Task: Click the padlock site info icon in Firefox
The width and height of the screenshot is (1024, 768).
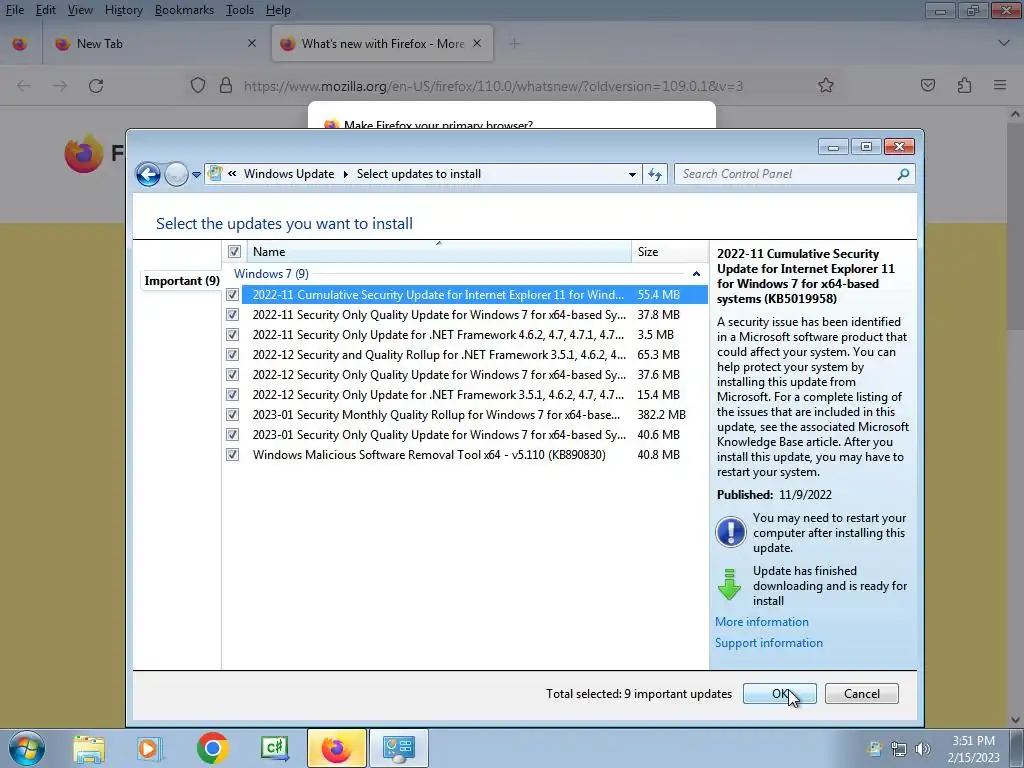Action: point(226,86)
